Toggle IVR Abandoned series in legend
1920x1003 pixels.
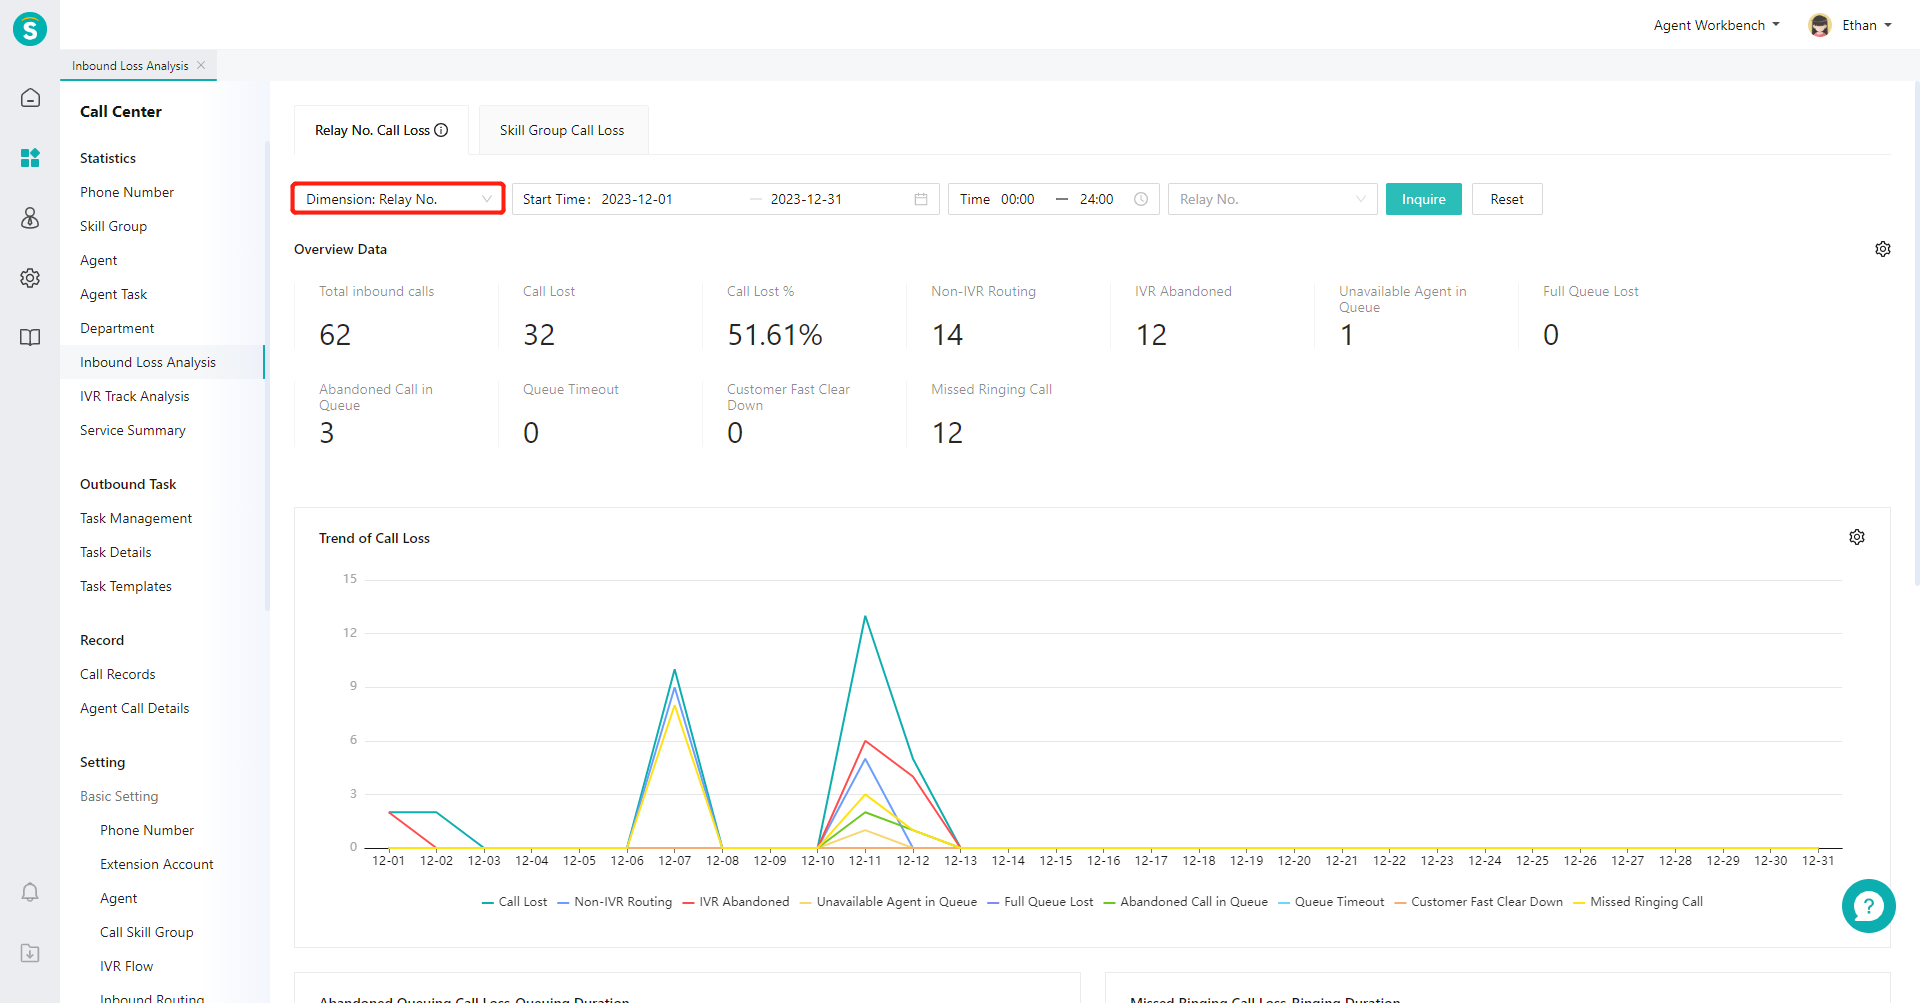pos(736,902)
